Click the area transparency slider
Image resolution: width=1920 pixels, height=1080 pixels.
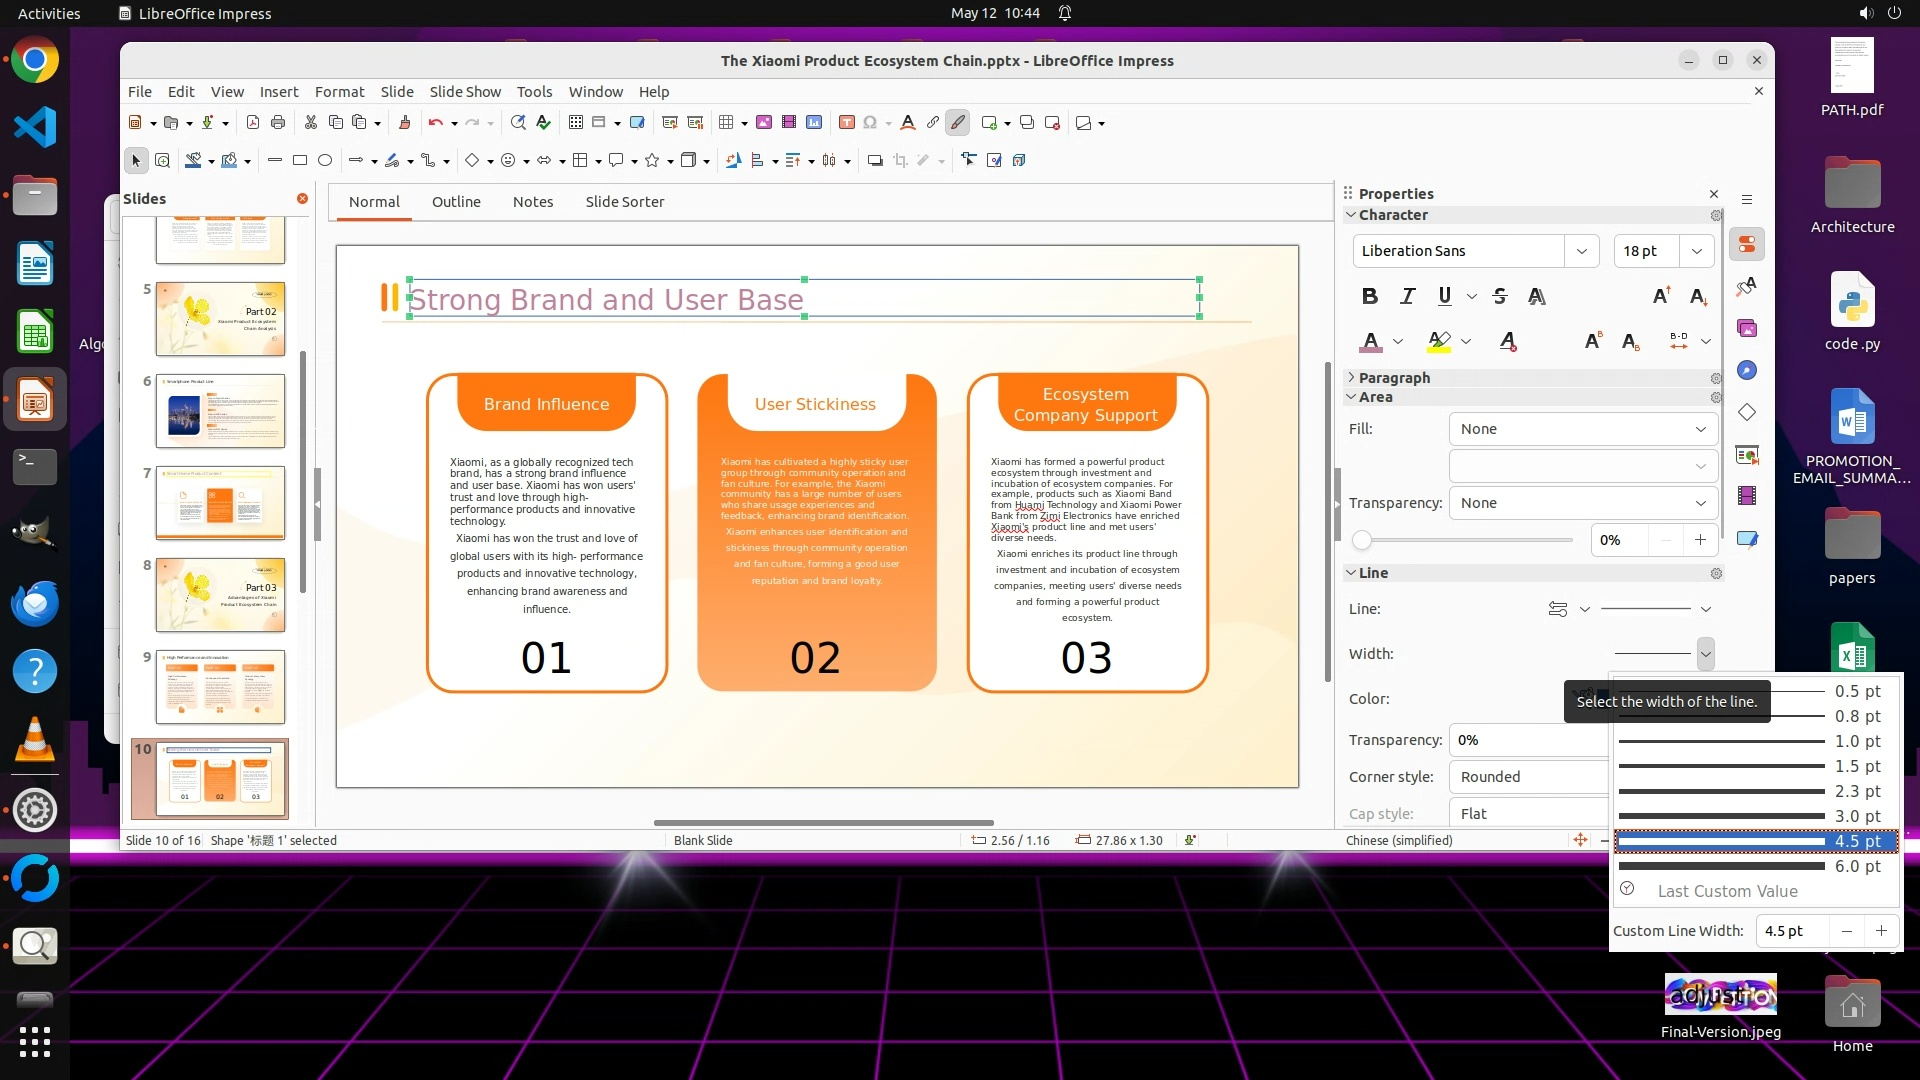[x=1466, y=540]
